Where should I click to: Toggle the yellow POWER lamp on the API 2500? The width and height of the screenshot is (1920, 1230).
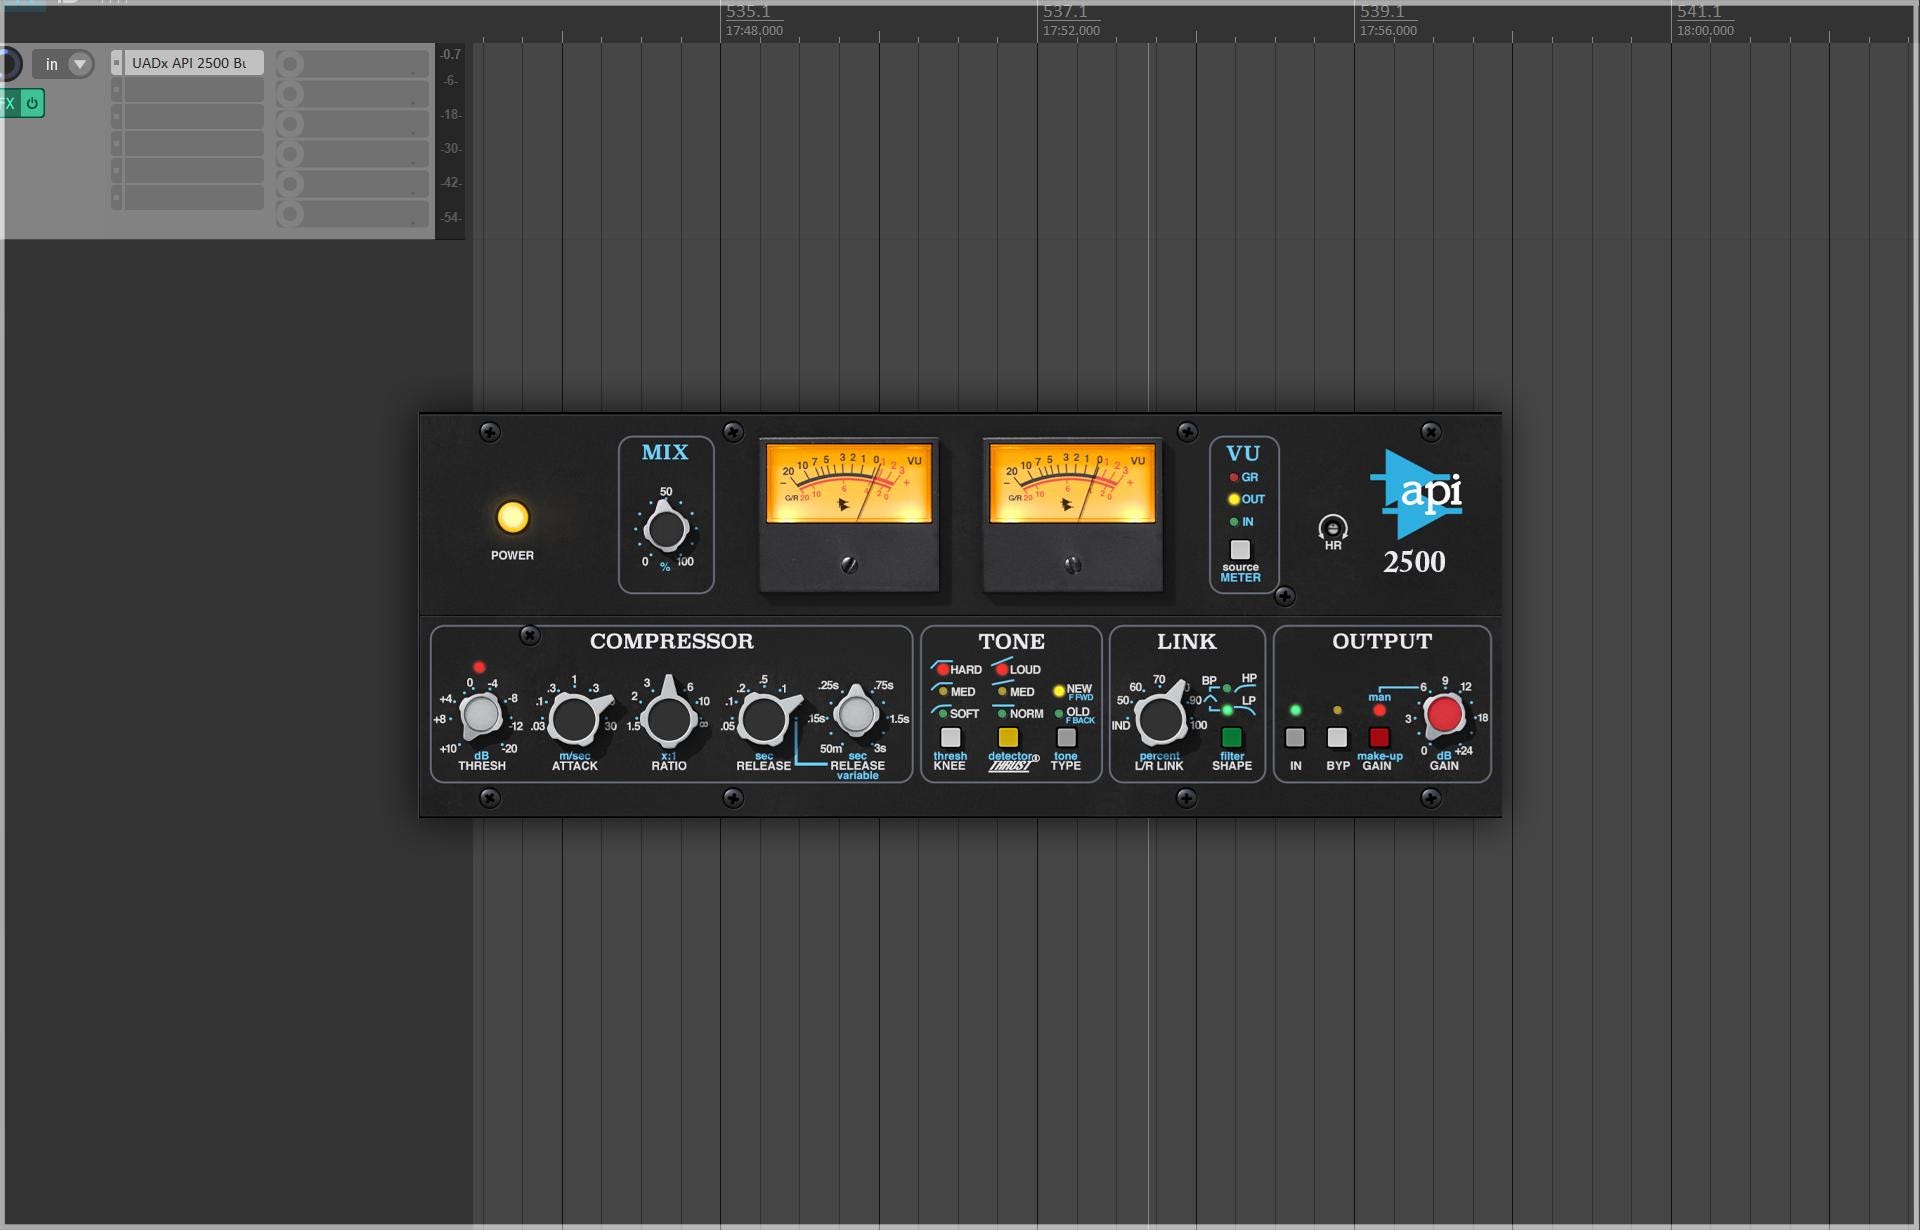point(512,517)
